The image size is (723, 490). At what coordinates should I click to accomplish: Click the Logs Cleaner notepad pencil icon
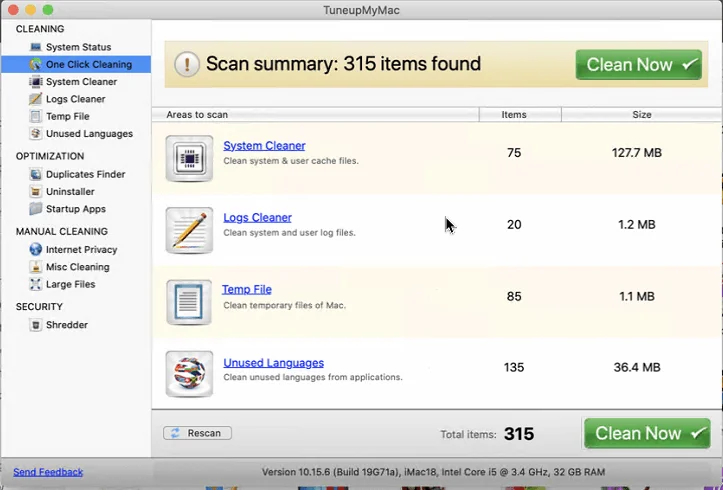[x=189, y=230]
